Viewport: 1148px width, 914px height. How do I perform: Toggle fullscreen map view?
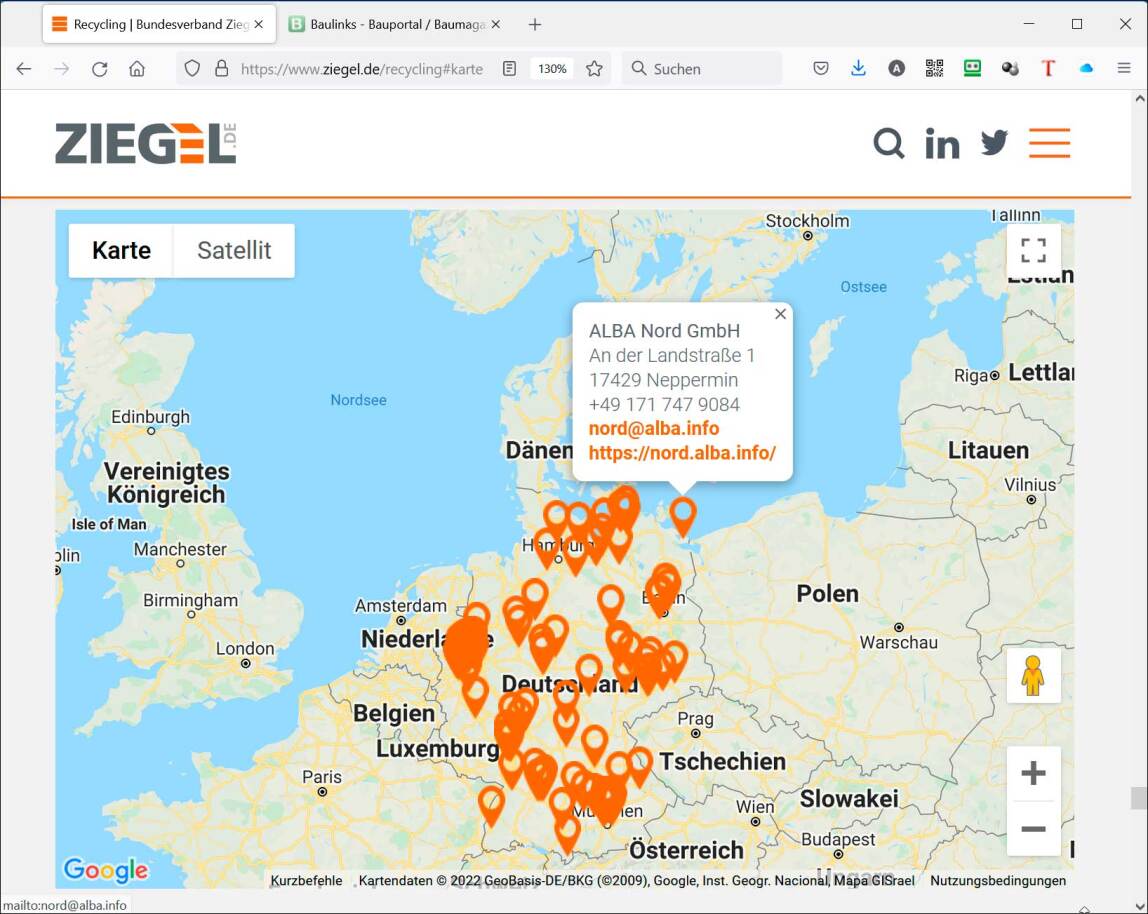coord(1033,250)
